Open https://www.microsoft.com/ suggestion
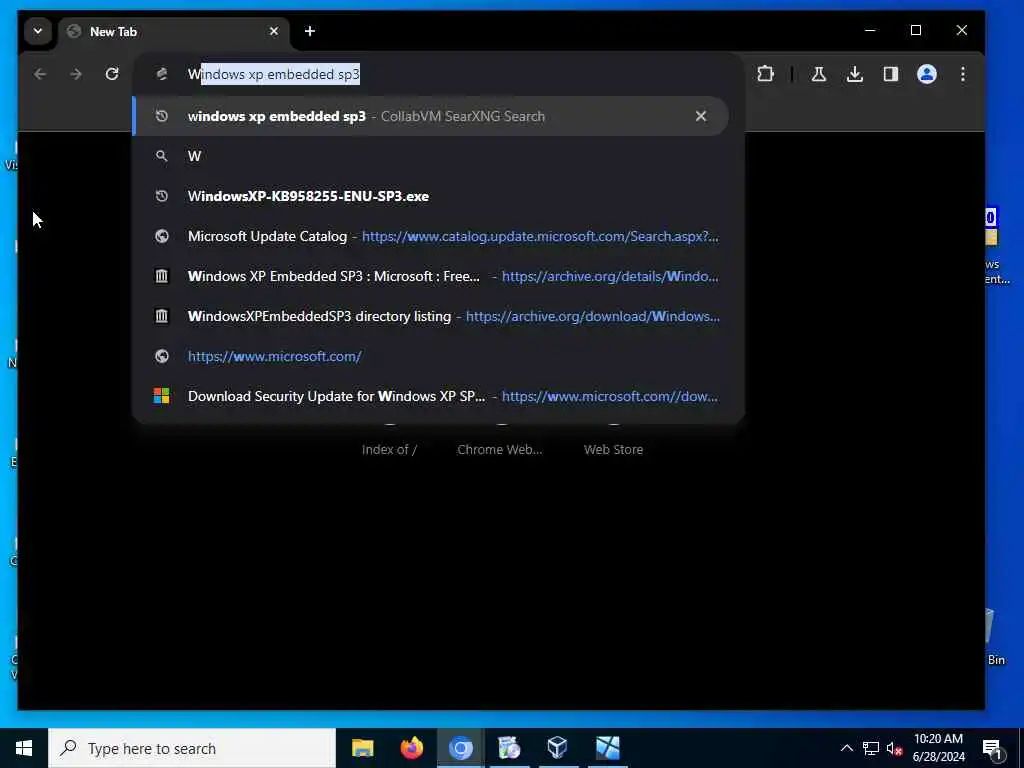The width and height of the screenshot is (1024, 768). pos(431,356)
